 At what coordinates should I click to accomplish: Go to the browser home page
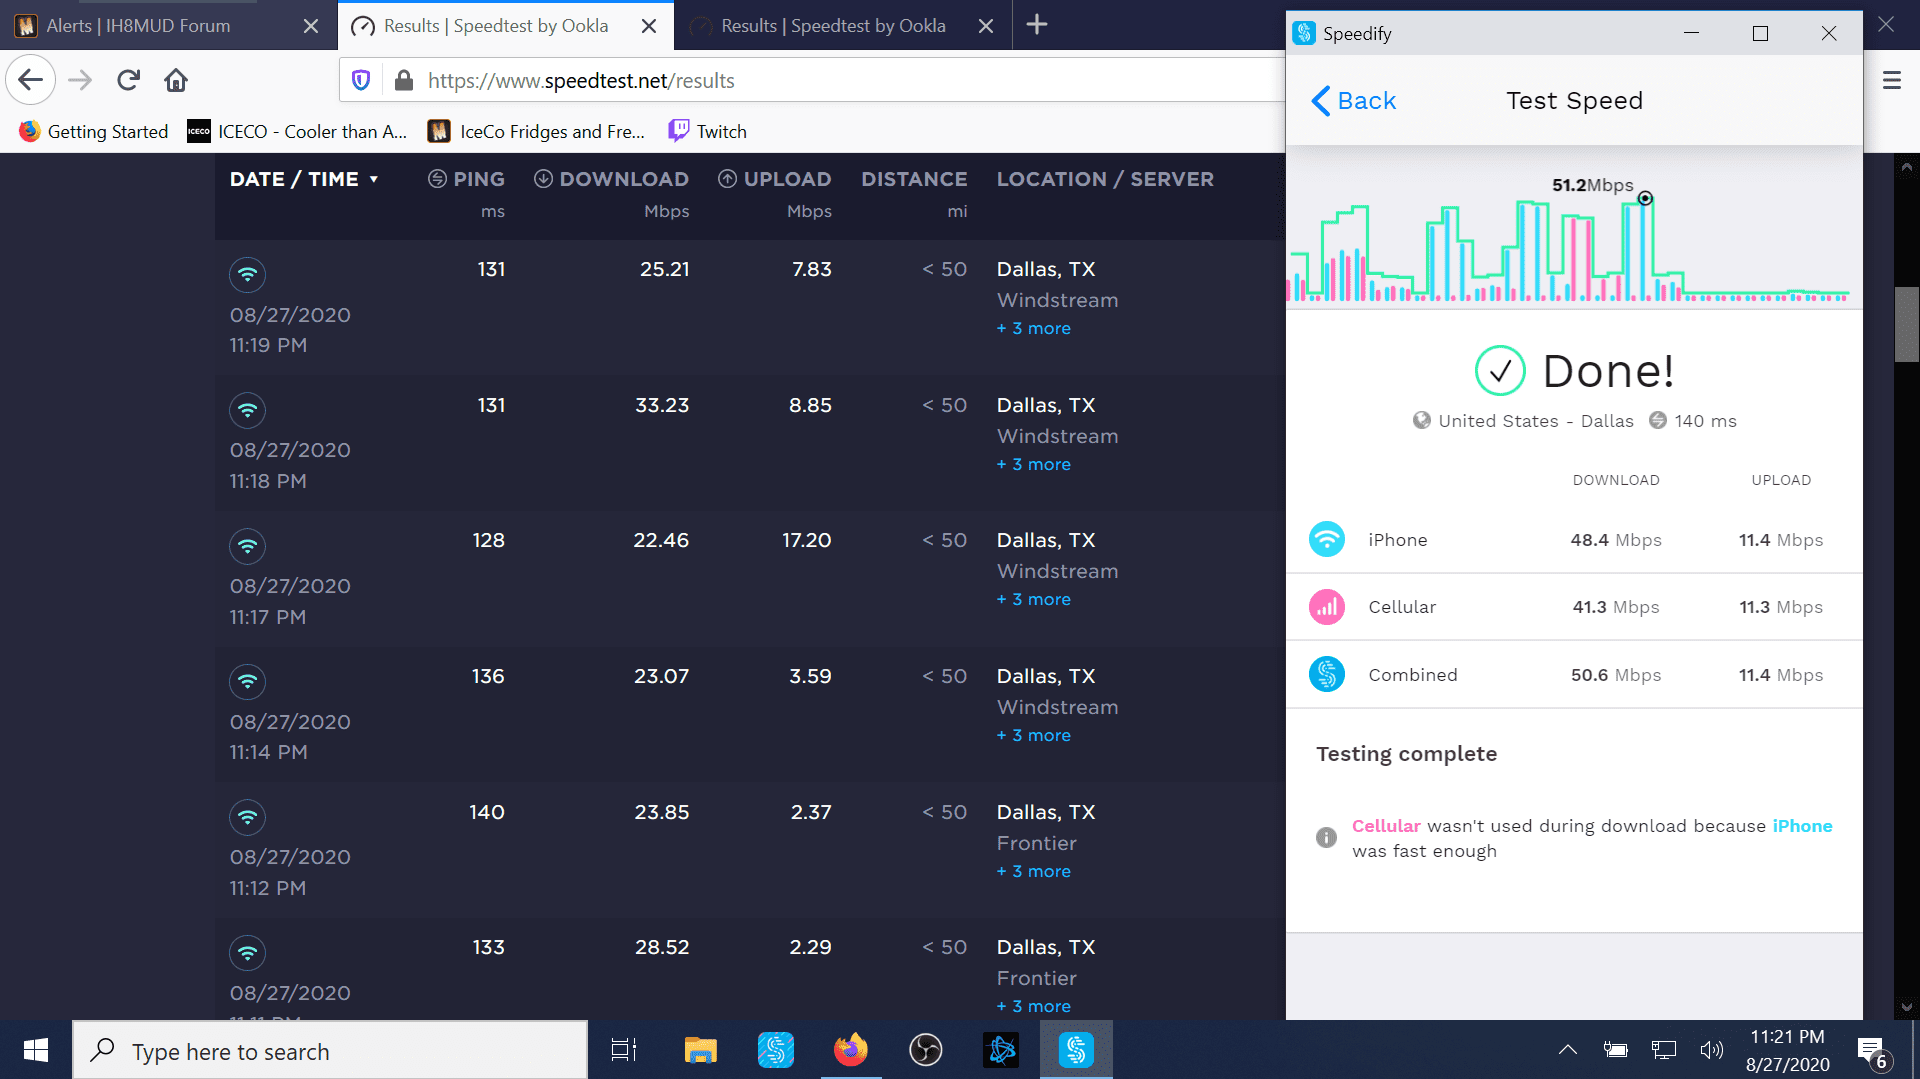click(176, 80)
